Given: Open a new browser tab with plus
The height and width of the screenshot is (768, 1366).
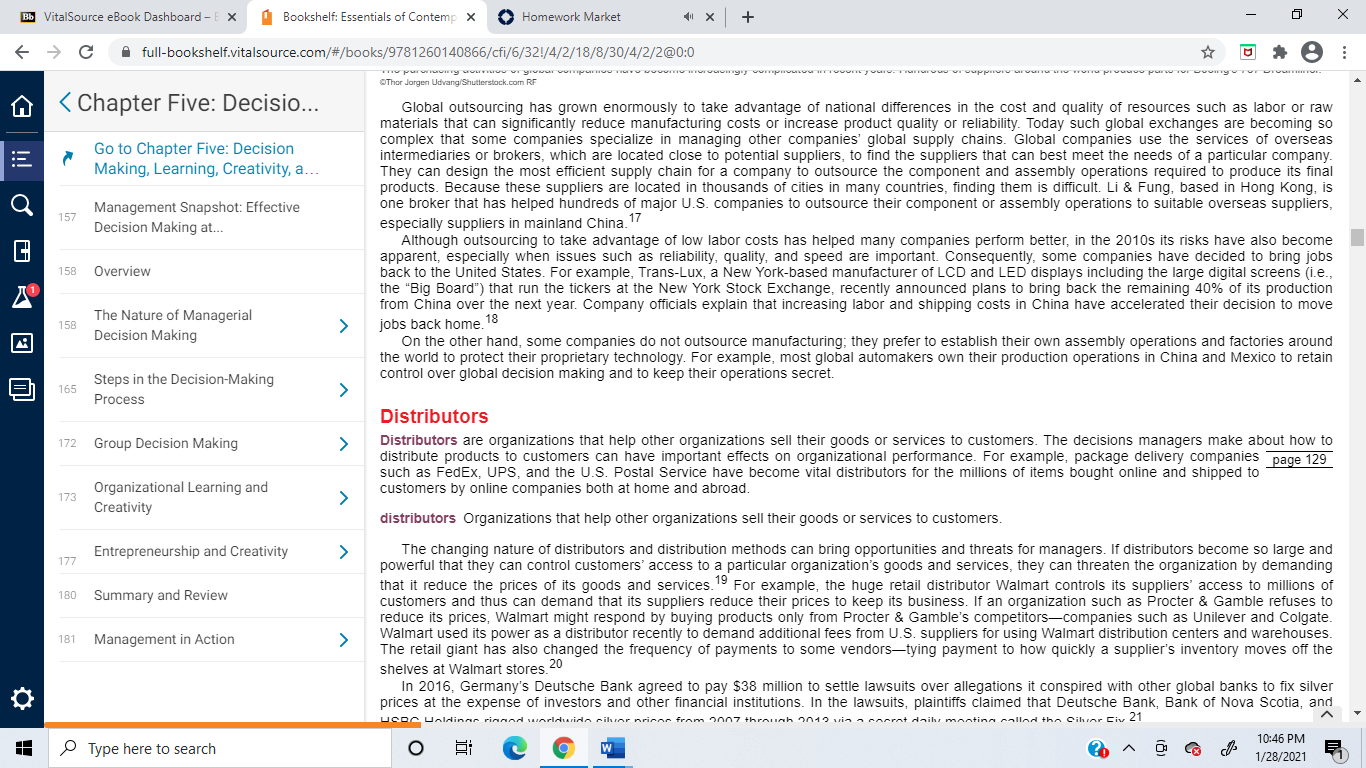Looking at the screenshot, I should 748,17.
